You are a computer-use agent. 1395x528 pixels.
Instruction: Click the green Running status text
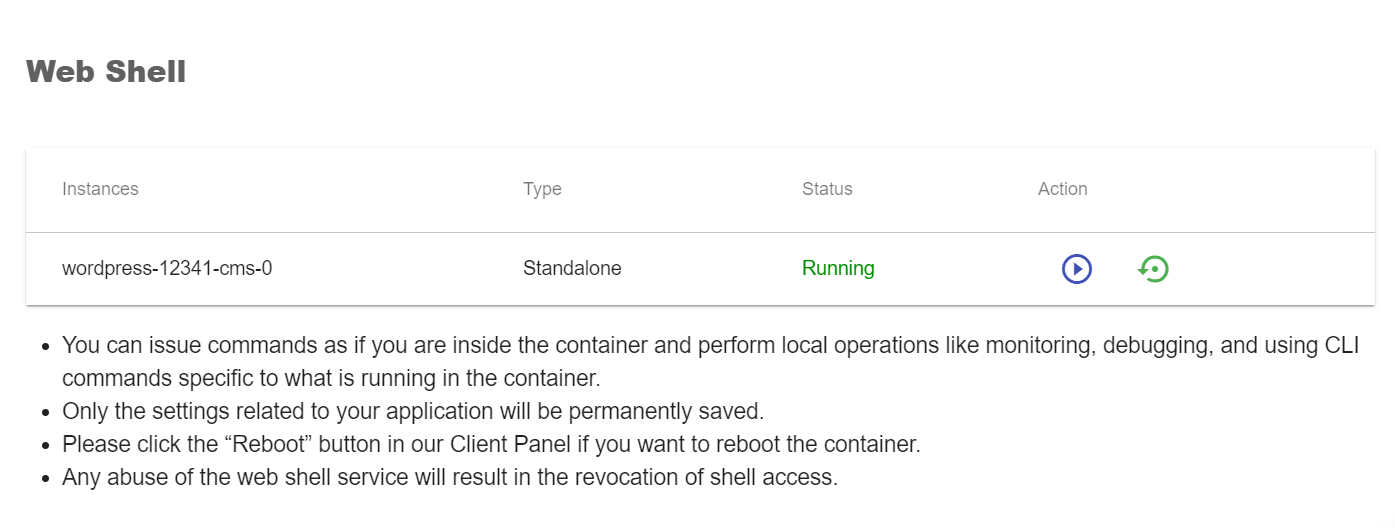tap(838, 268)
